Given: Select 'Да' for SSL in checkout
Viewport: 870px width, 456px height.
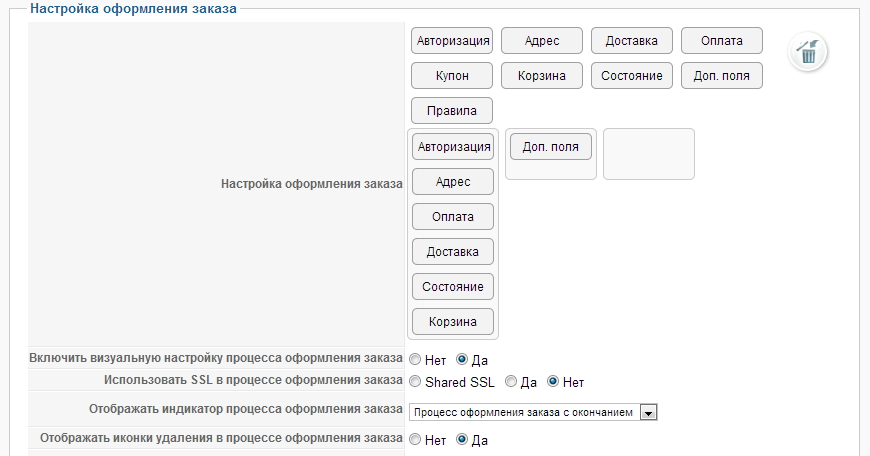Looking at the screenshot, I should point(511,382).
